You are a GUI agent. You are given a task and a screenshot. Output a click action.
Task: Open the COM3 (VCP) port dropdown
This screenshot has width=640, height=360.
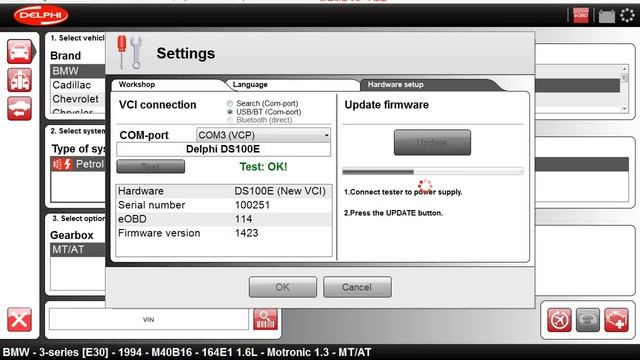pyautogui.click(x=263, y=135)
